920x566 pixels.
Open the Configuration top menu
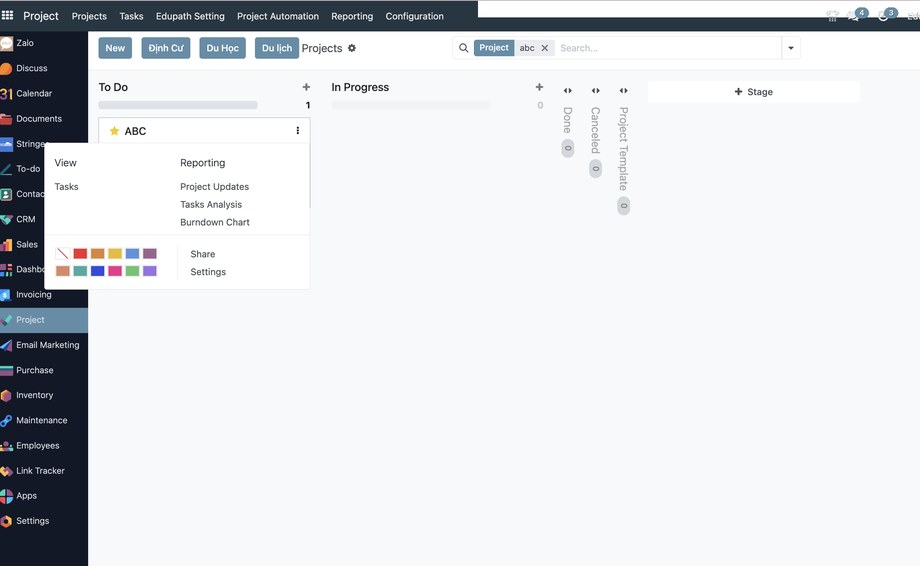click(x=414, y=16)
